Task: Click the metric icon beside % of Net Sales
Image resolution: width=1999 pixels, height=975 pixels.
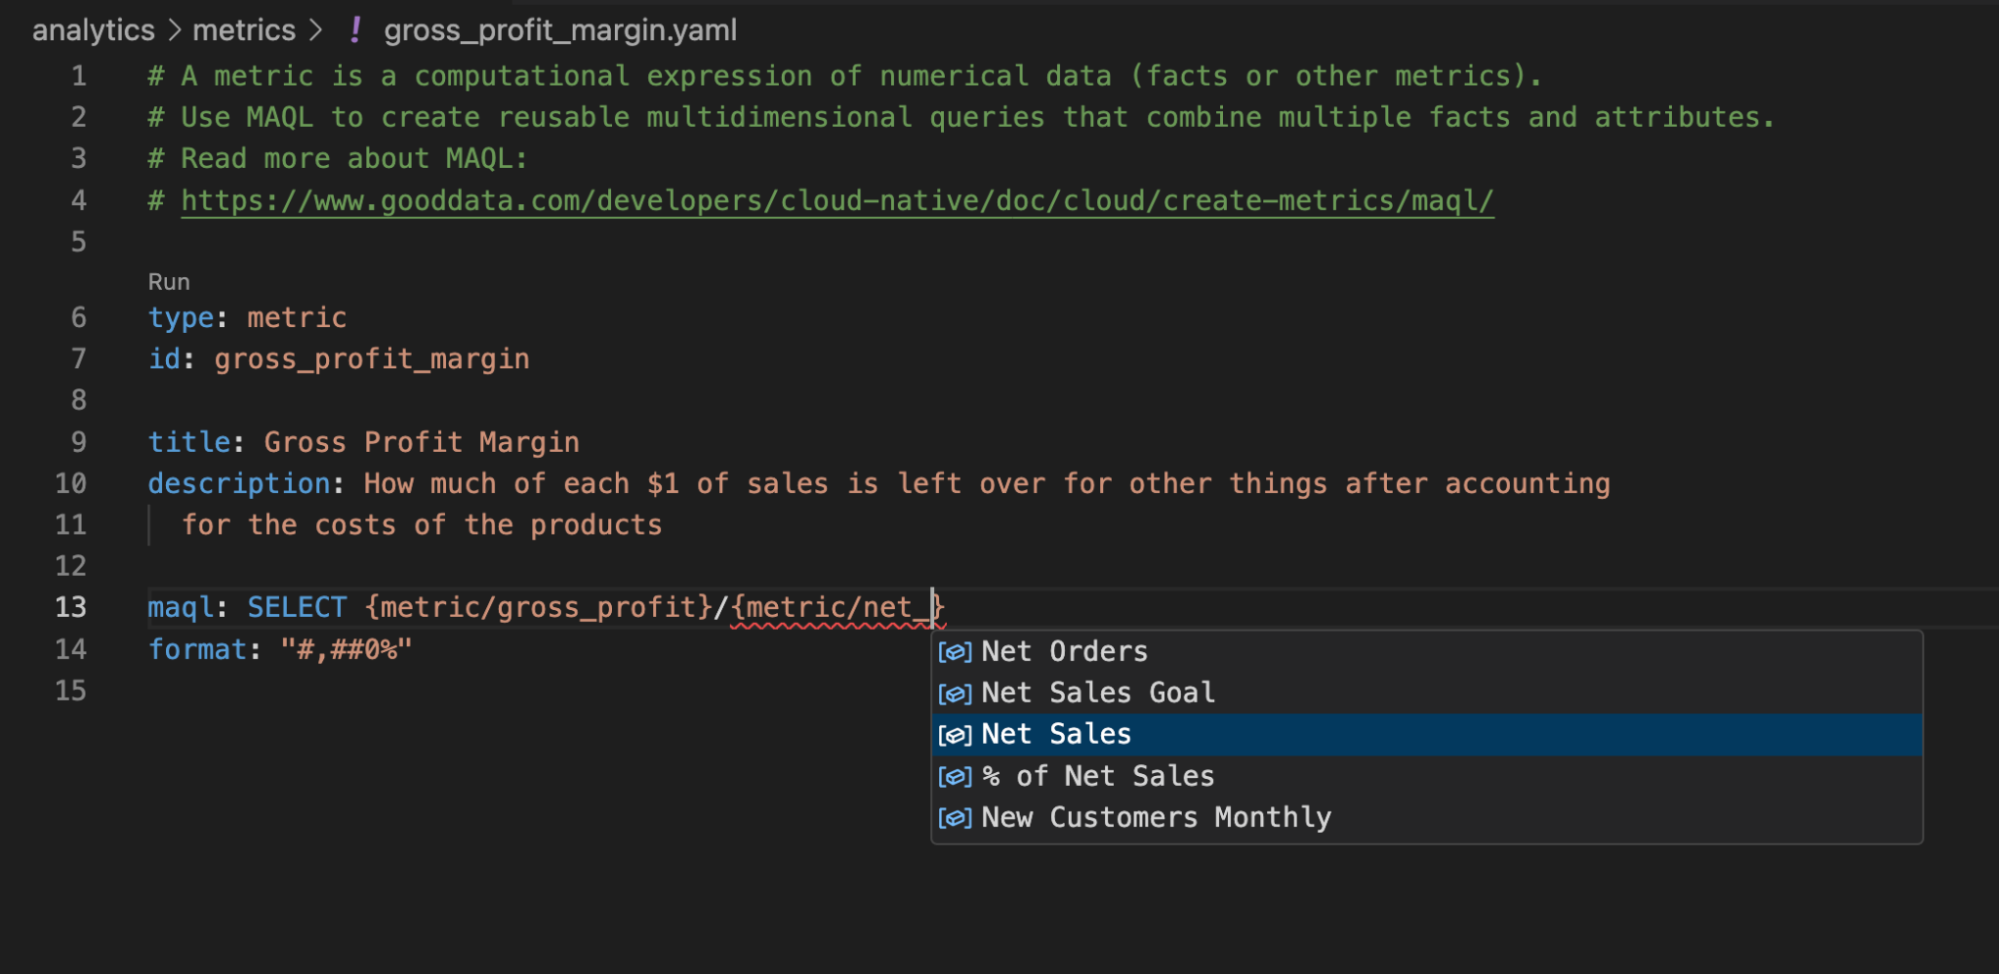Action: 955,776
